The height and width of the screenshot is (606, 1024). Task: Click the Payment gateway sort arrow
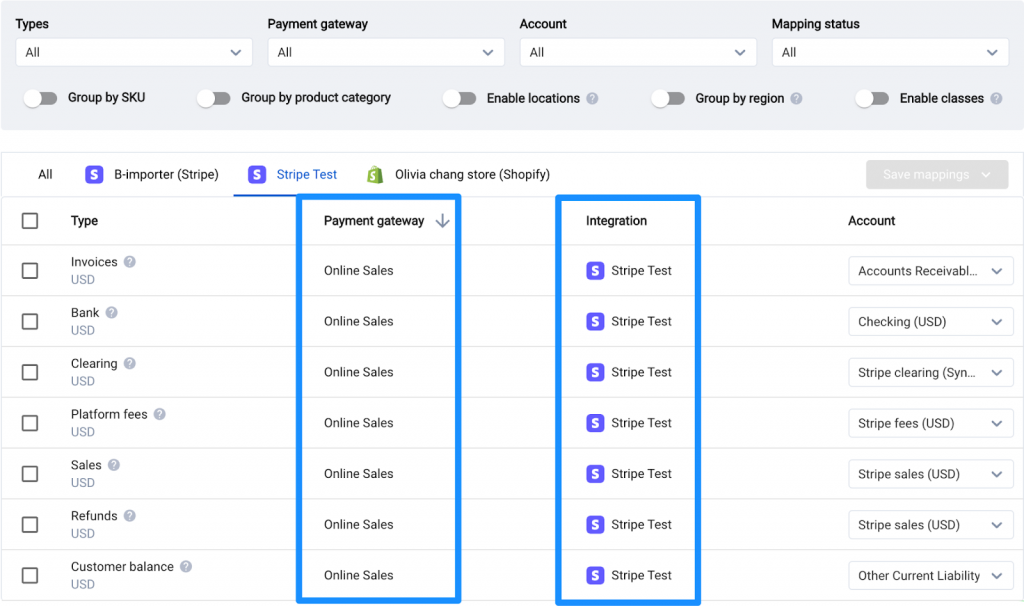point(443,221)
